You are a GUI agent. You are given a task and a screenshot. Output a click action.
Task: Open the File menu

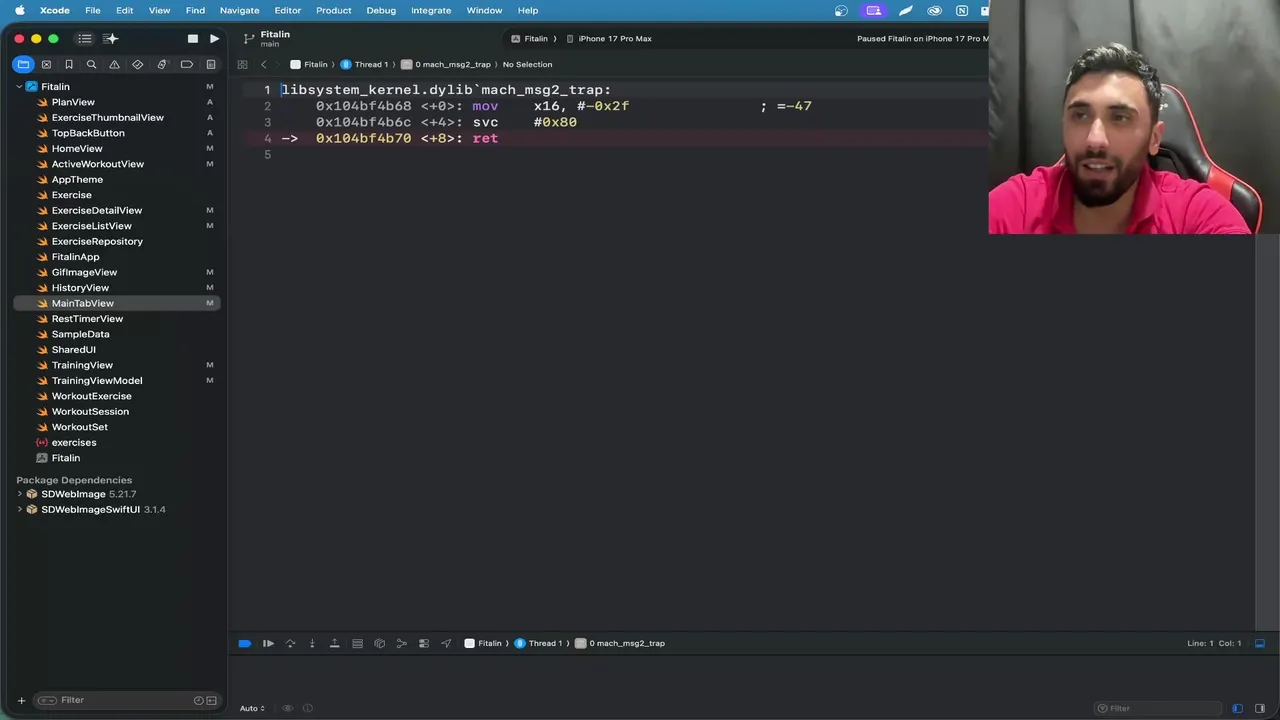[92, 10]
